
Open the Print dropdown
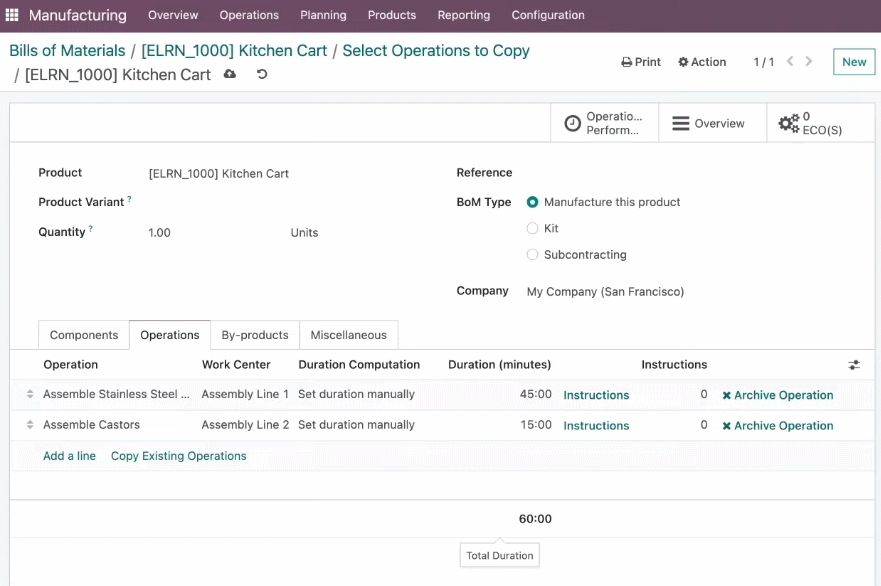coord(641,62)
